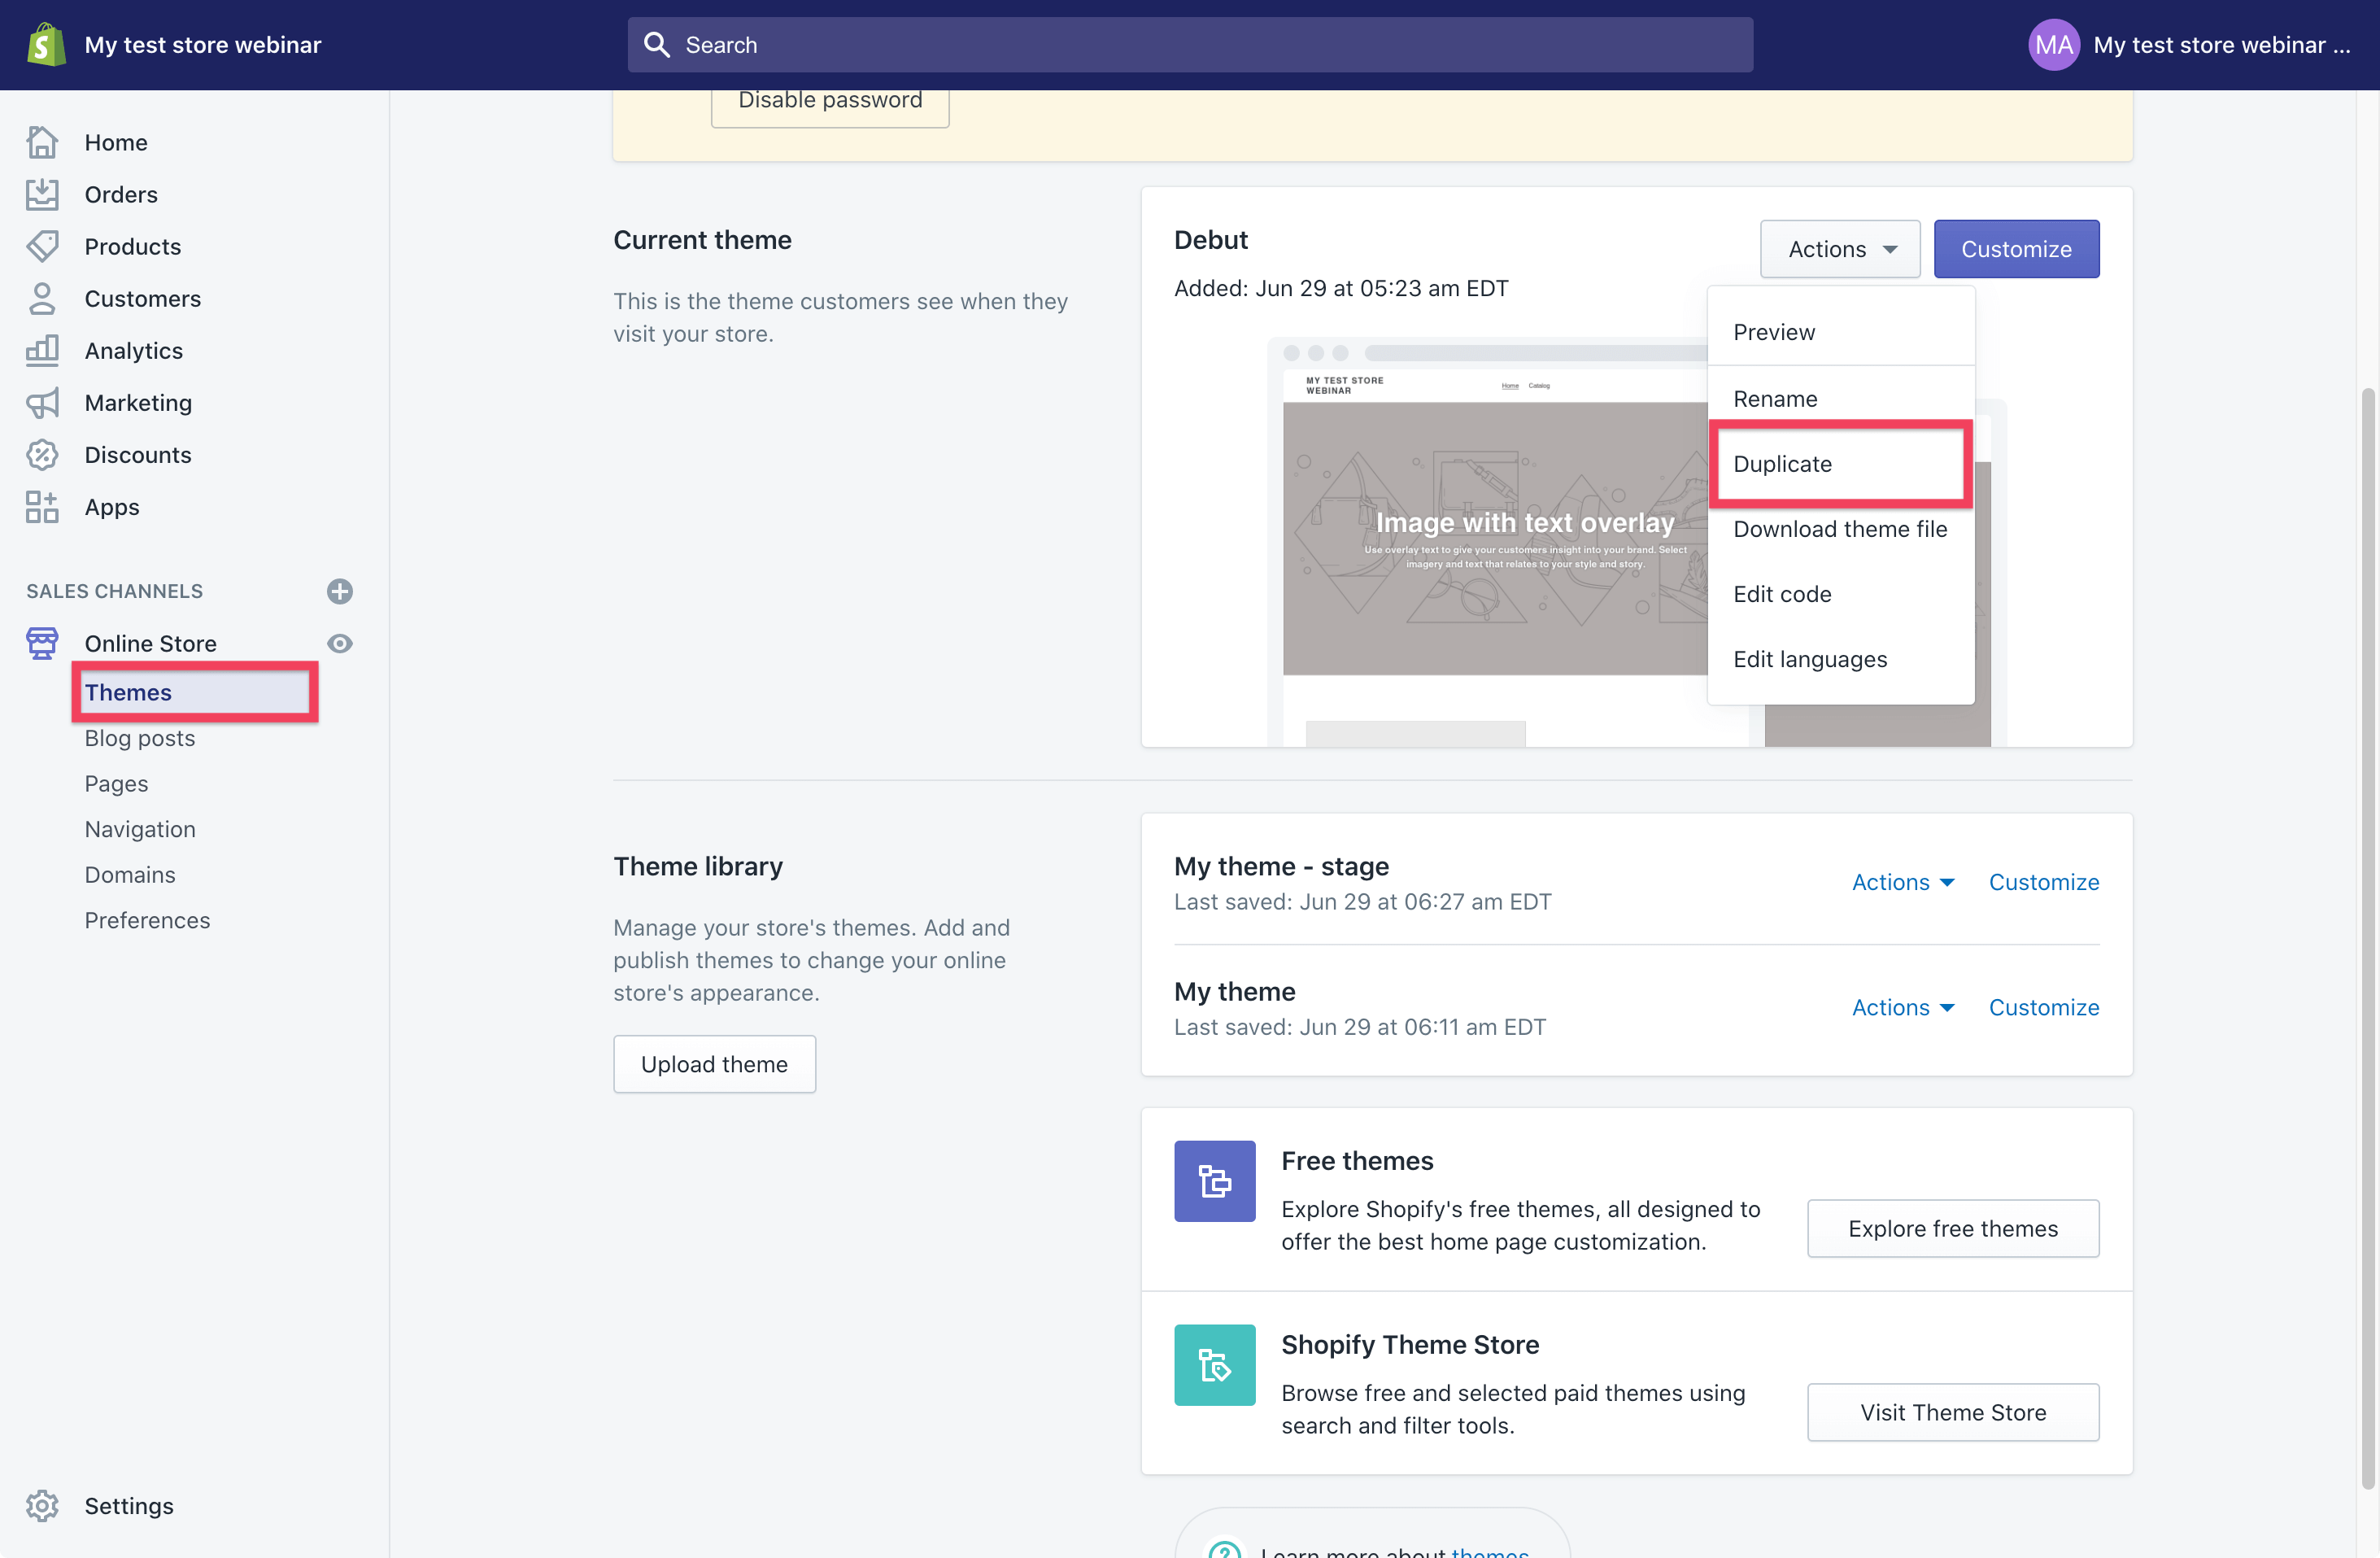Click the page vertical scrollbar
This screenshot has width=2380, height=1558.
(x=2366, y=938)
